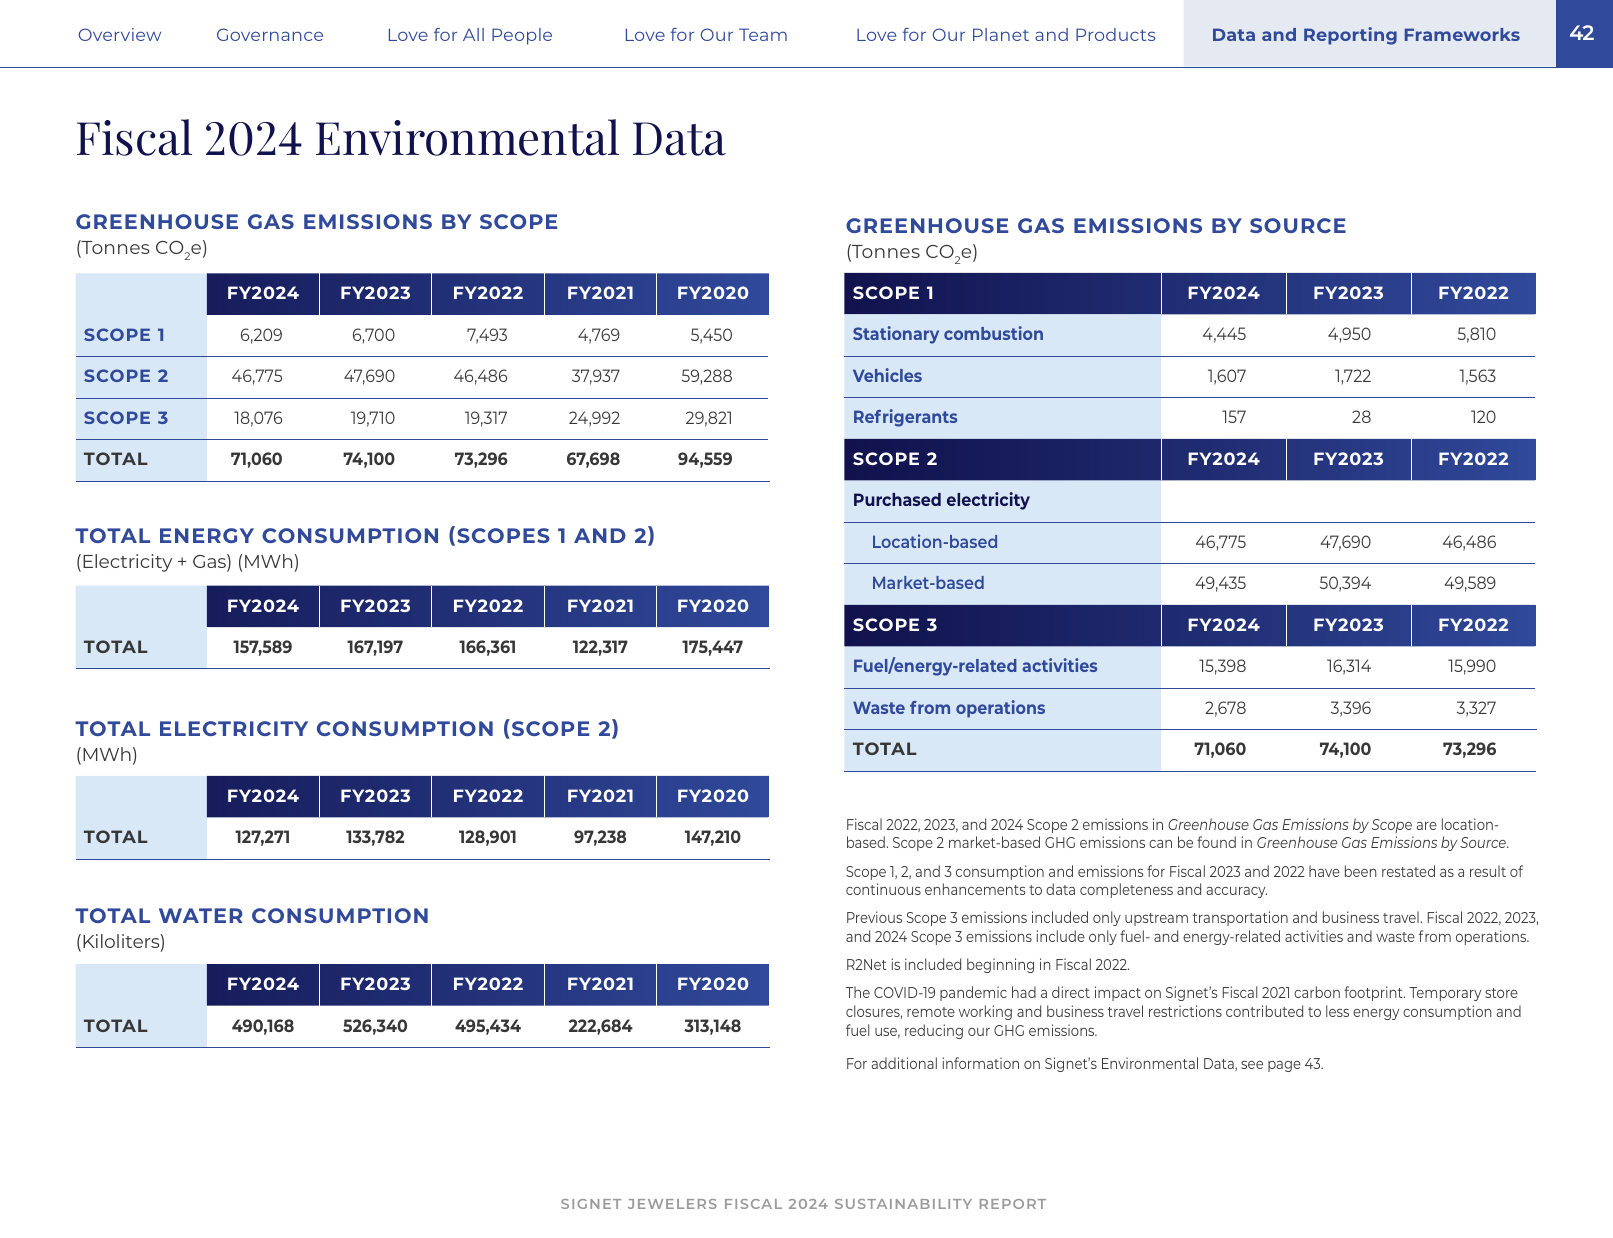Select the 'Market-based' row label
1613x1238 pixels.
click(x=928, y=583)
